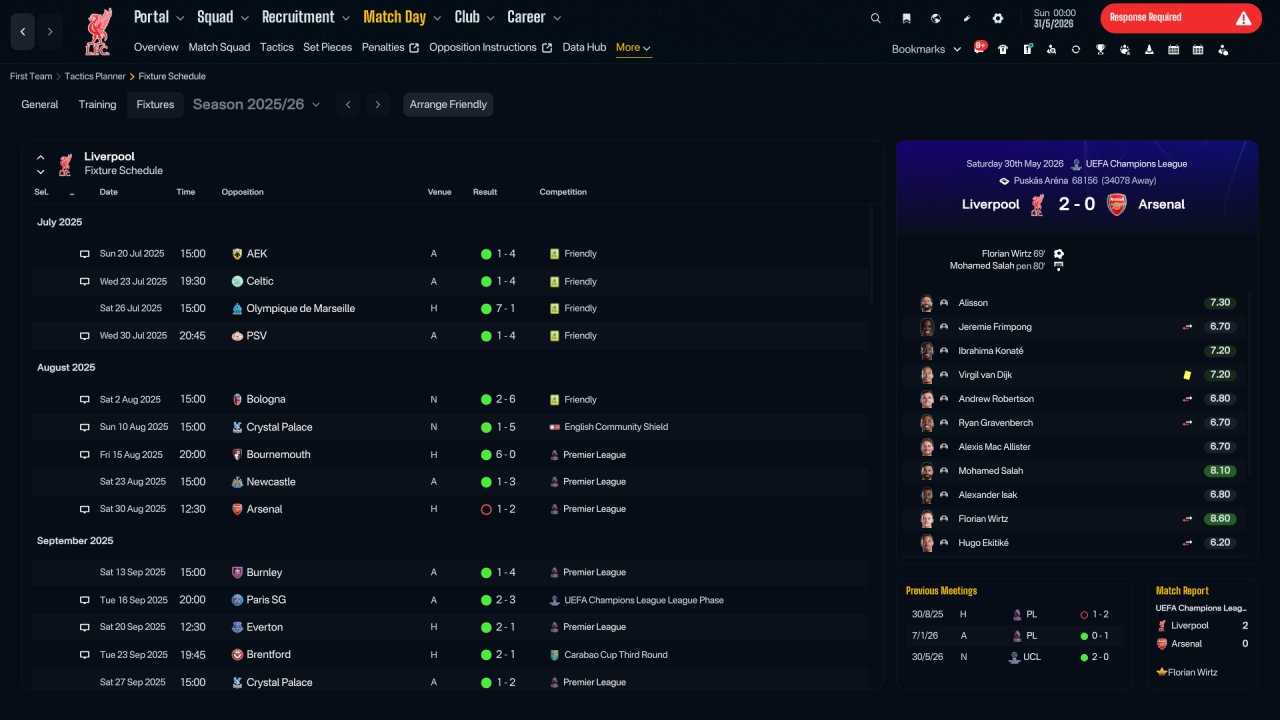The image size is (1280, 720).
Task: Switch to the General tab
Action: point(40,105)
